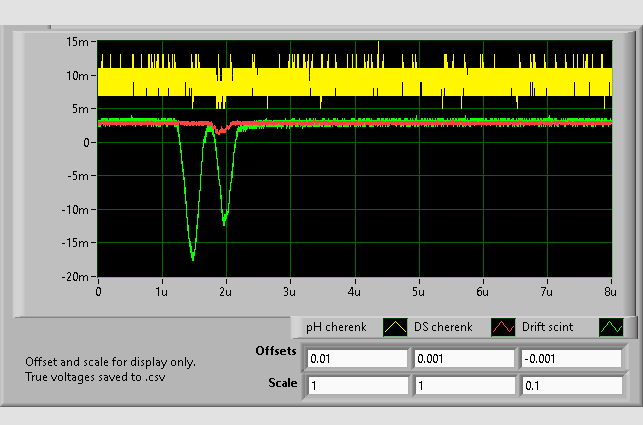Viewport: 643px width, 425px height.
Task: Click the green Drift scint plot legend icon
Action: pyautogui.click(x=610, y=327)
